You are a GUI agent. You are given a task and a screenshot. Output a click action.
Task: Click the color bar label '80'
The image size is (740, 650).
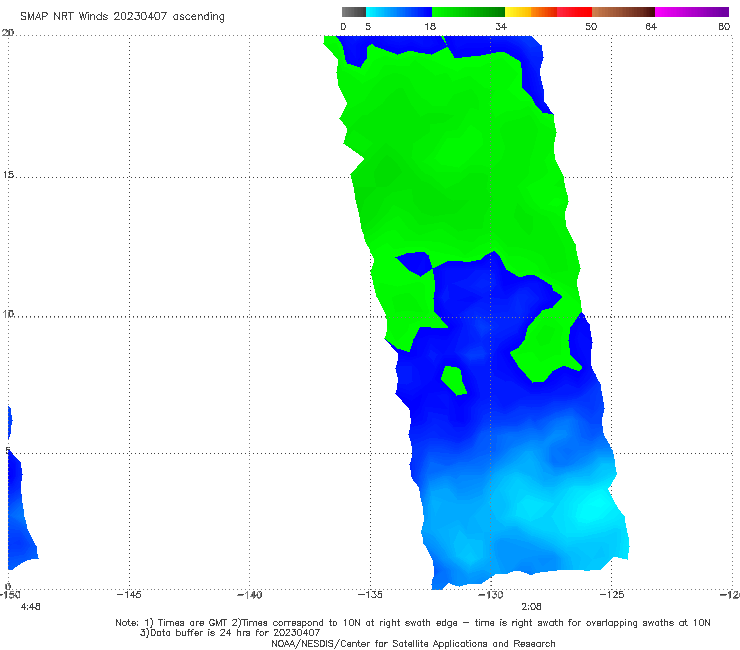coord(724,27)
